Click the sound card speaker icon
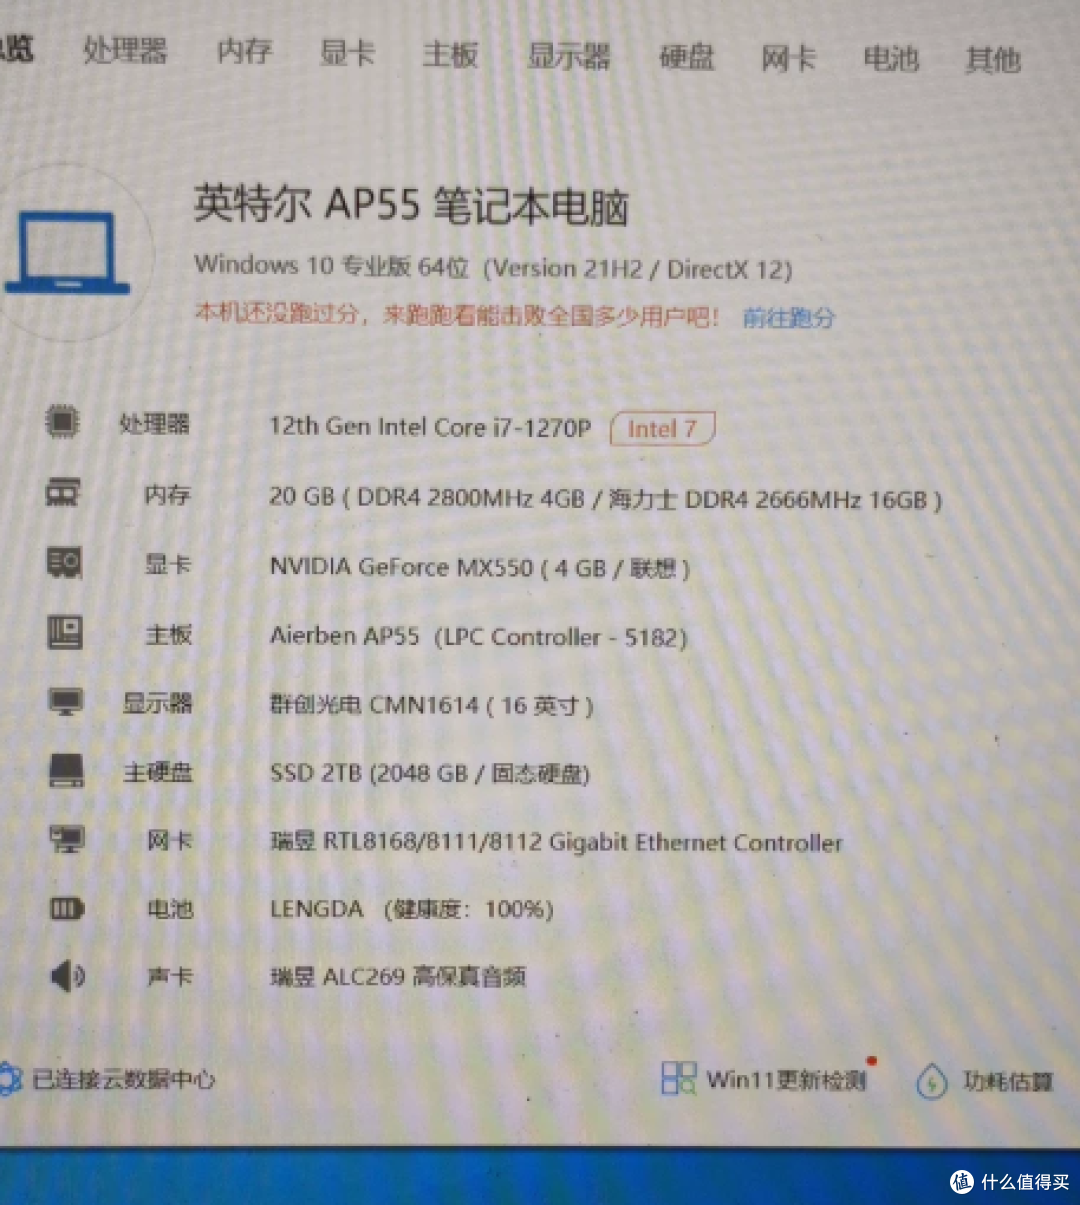 coord(67,975)
